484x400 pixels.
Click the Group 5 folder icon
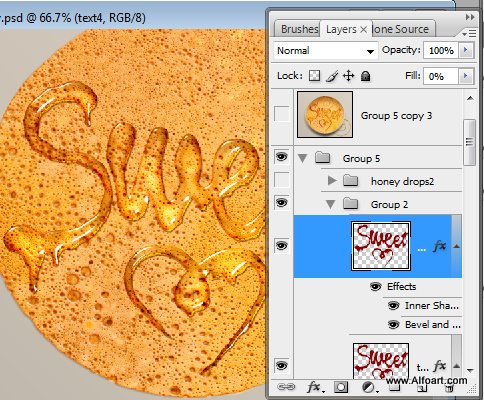[x=323, y=158]
